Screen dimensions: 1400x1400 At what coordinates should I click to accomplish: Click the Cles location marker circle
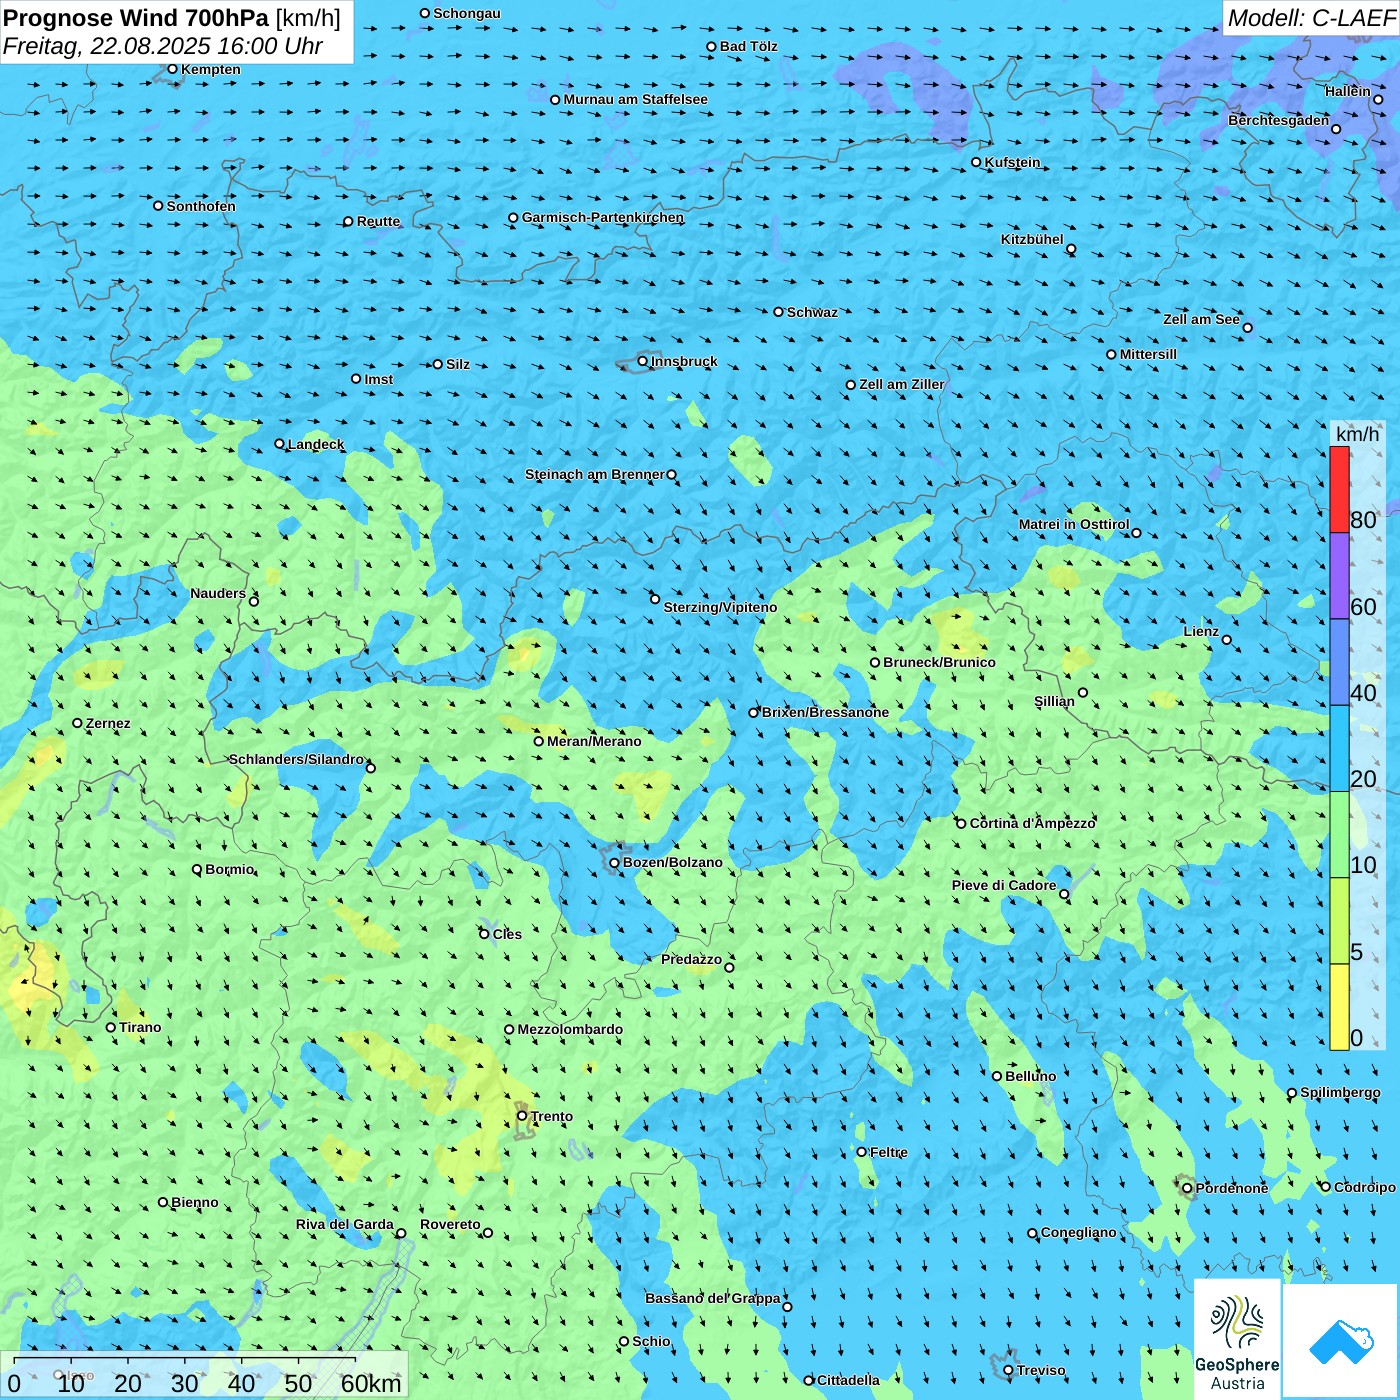pos(484,934)
